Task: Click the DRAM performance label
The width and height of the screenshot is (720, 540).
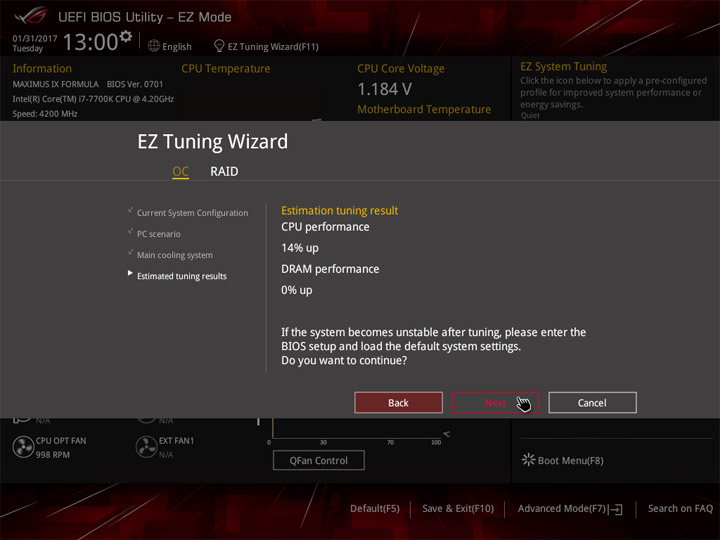Action: tap(330, 269)
